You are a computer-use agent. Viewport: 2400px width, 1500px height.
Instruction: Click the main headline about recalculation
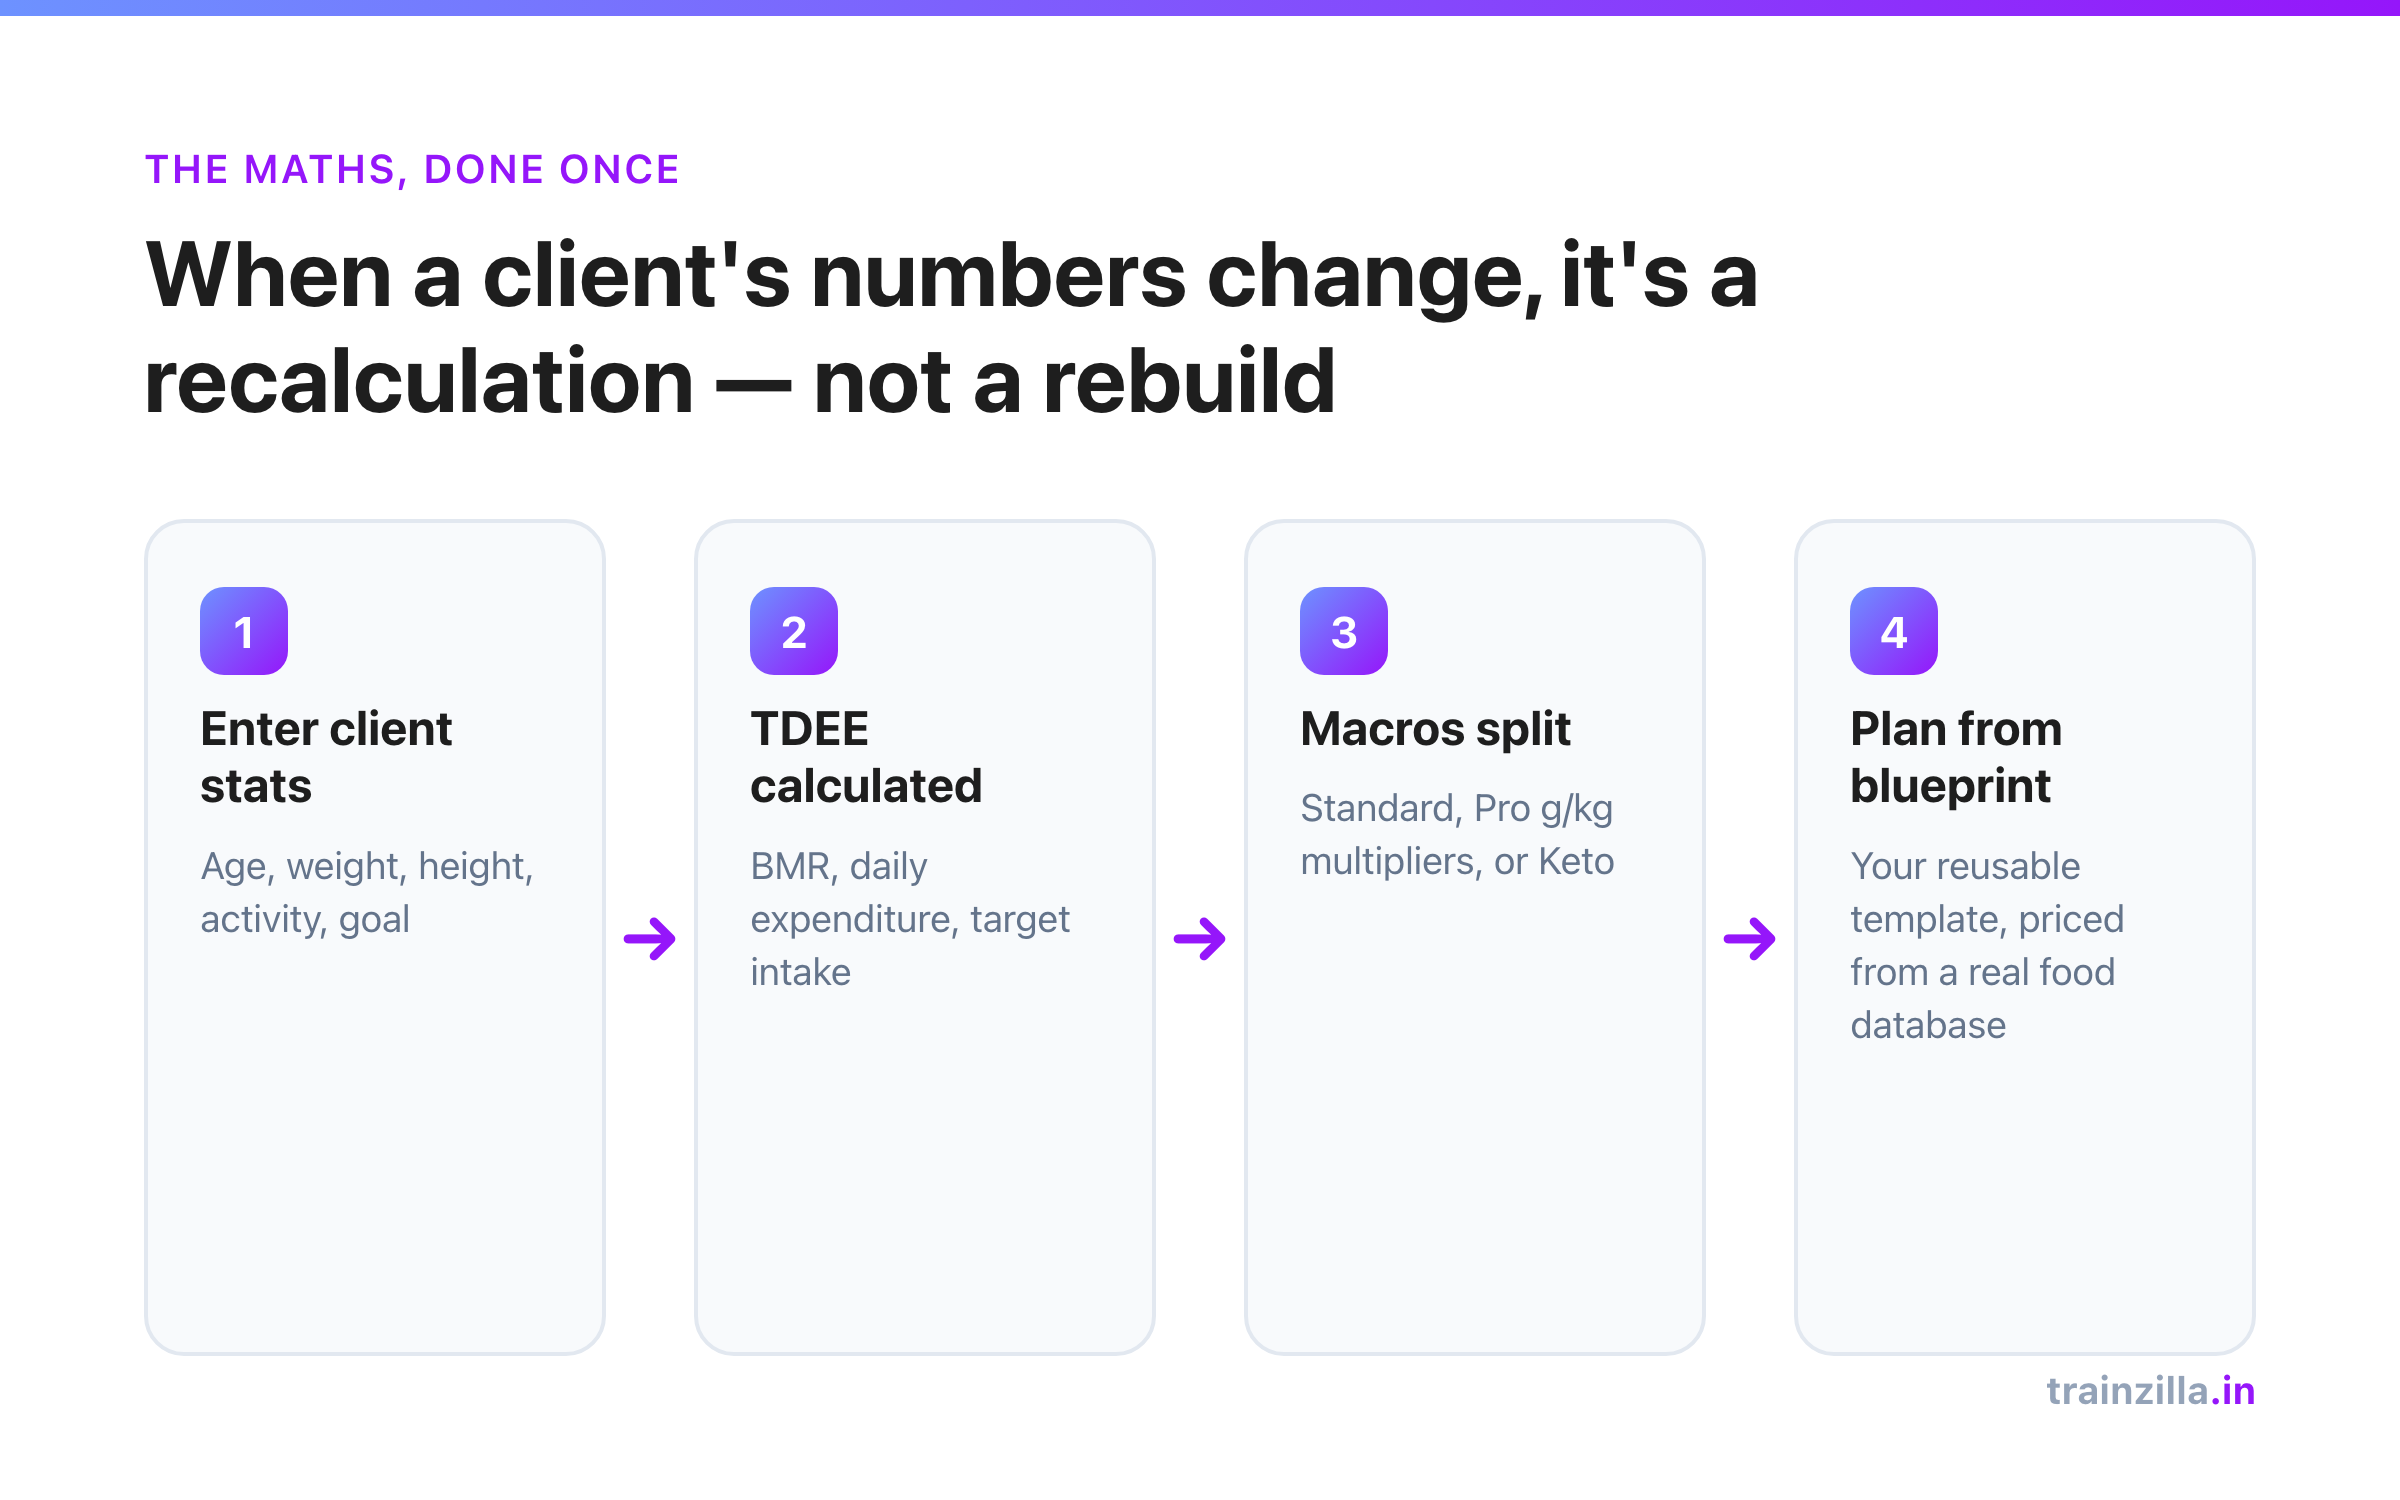(951, 328)
